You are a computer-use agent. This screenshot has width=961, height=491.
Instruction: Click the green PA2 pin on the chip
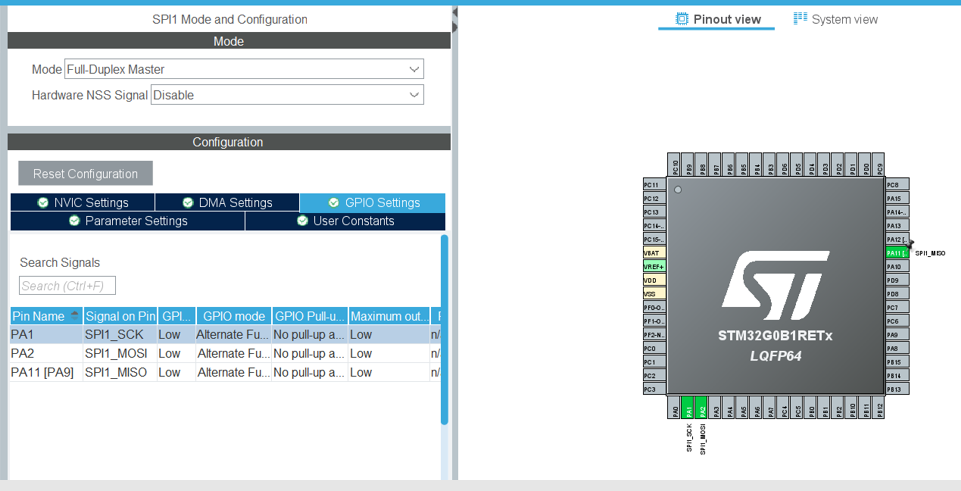click(703, 407)
